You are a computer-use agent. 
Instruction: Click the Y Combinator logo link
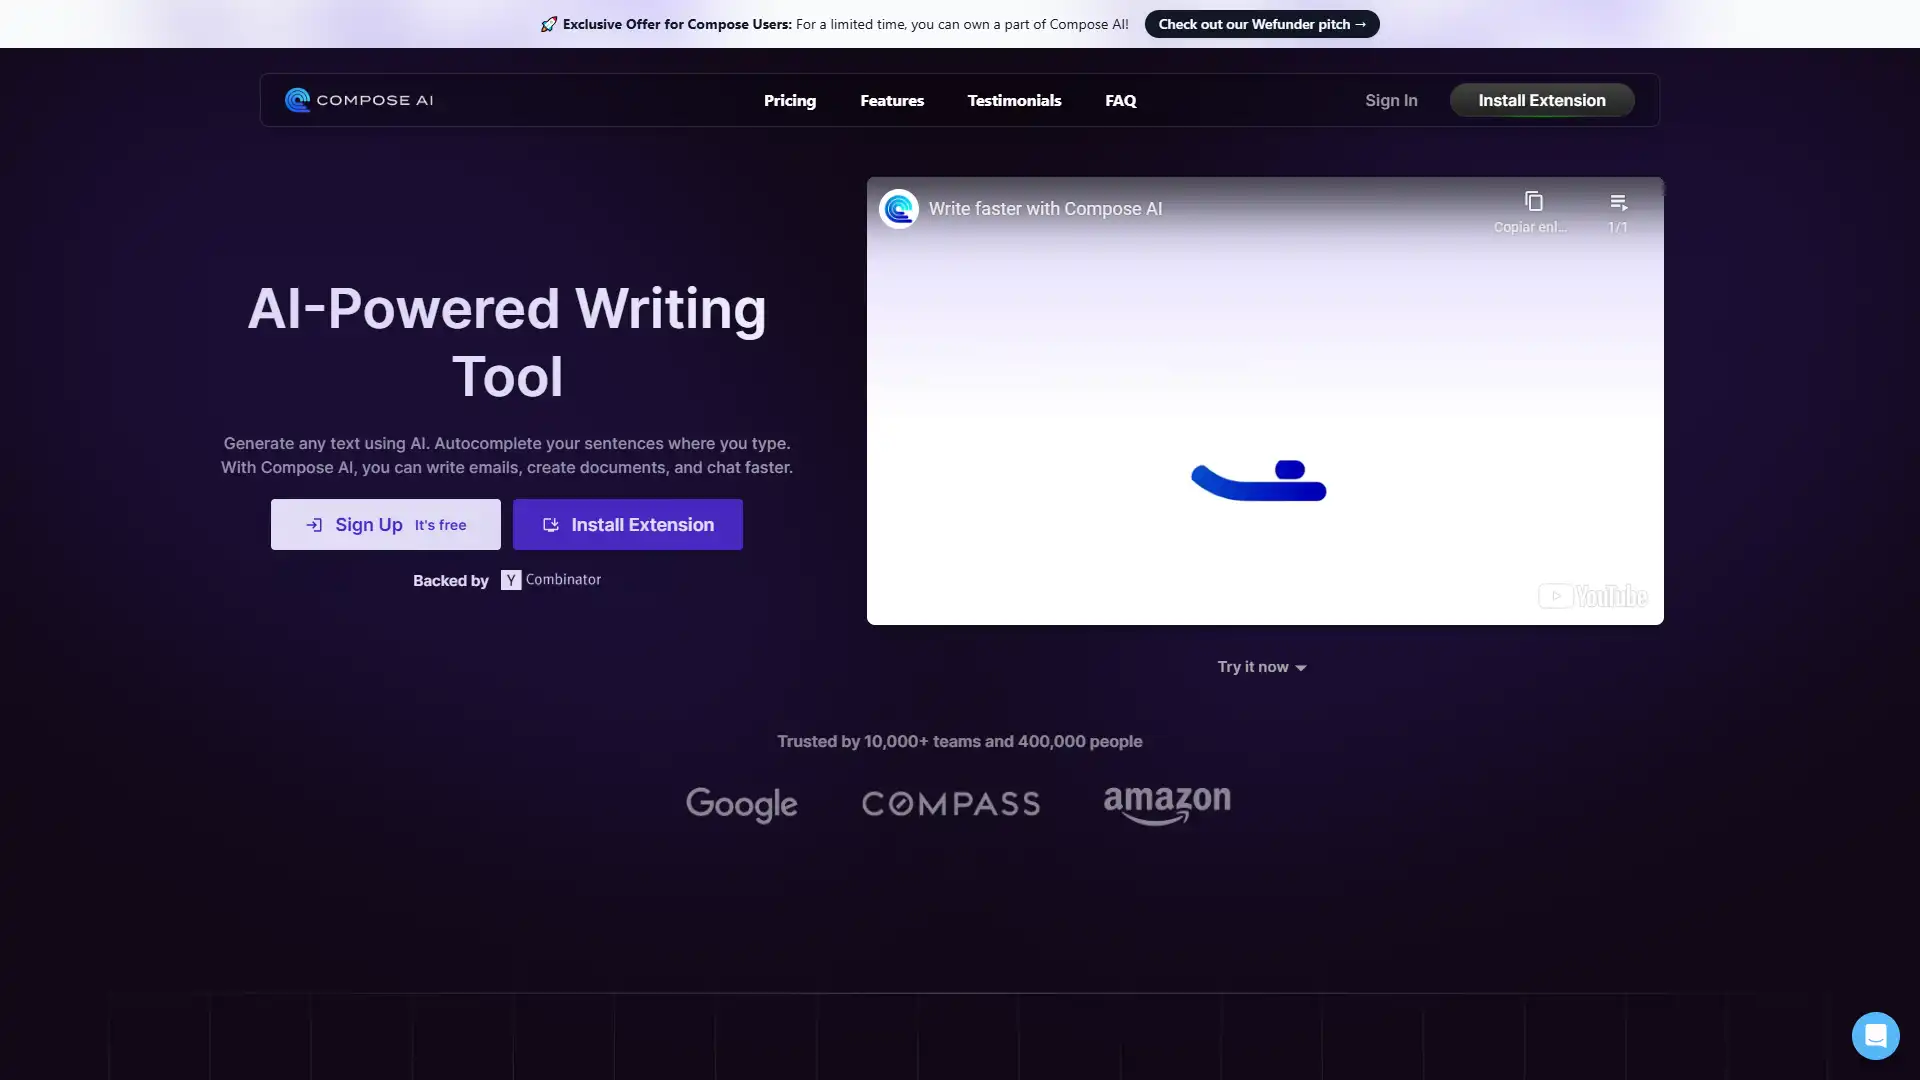[x=550, y=579]
